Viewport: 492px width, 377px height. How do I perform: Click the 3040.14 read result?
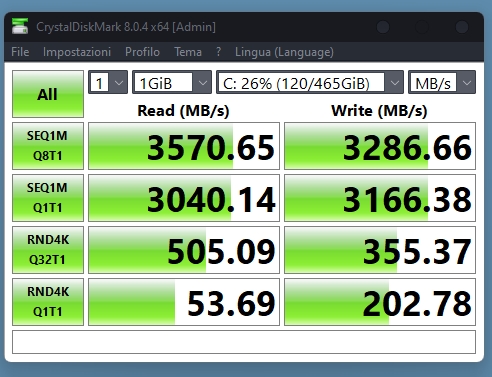[184, 198]
